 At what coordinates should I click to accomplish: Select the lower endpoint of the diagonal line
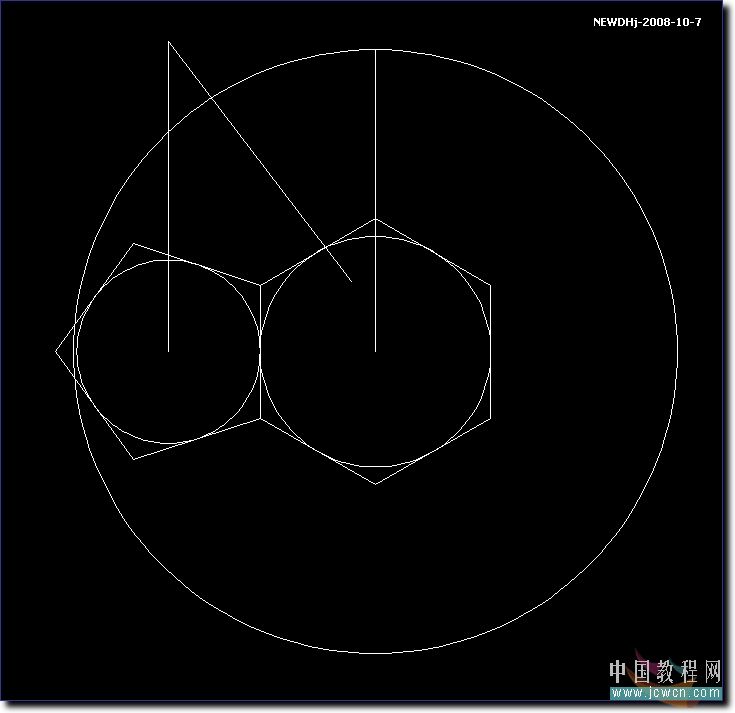click(352, 283)
